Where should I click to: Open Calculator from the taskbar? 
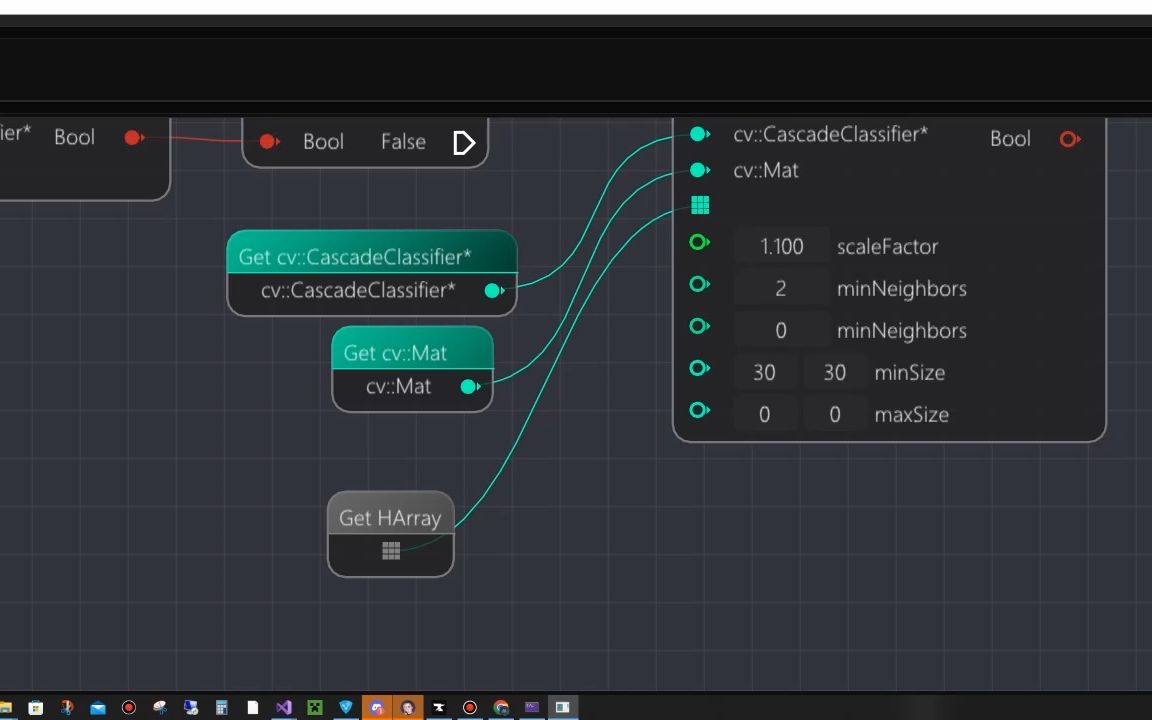tap(221, 708)
